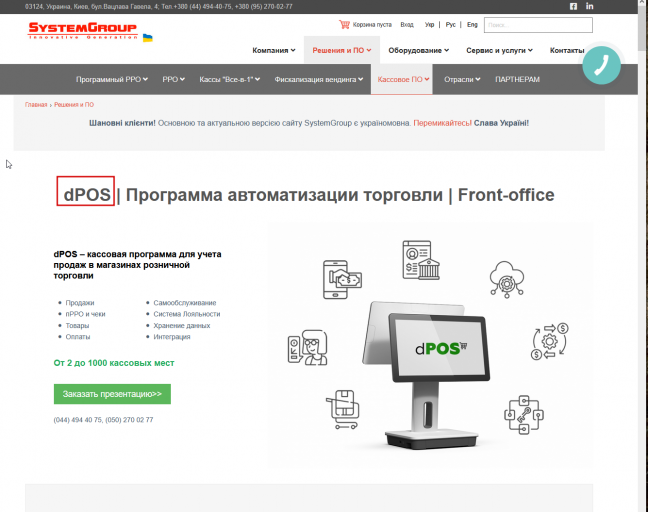Click the mobile payment cash icon

click(342, 279)
